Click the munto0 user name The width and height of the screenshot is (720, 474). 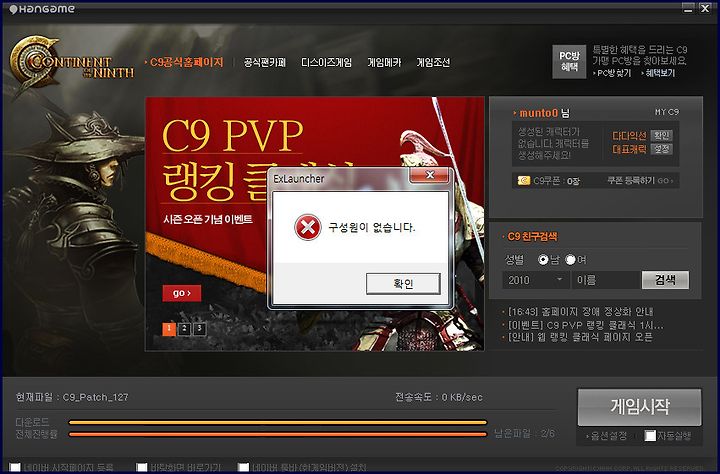(539, 113)
